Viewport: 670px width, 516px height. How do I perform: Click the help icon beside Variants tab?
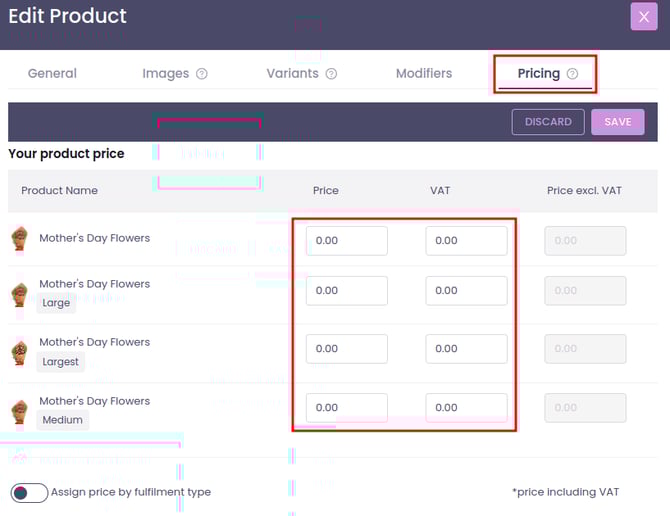(x=331, y=74)
